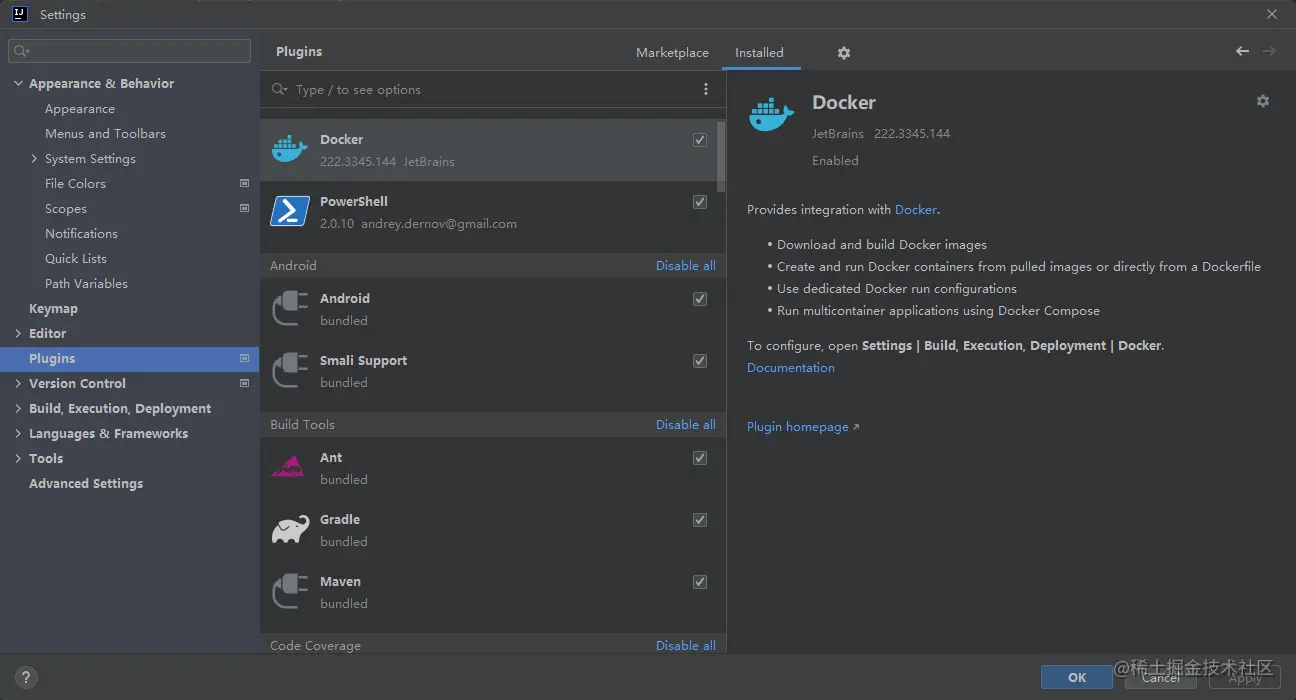Click the Maven plugin plug icon
1296x700 pixels.
pos(289,592)
